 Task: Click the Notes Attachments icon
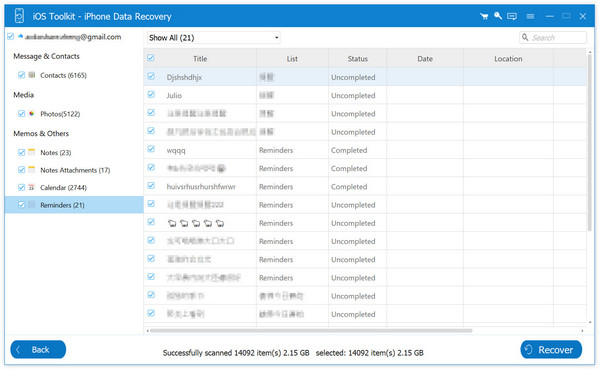tap(32, 170)
